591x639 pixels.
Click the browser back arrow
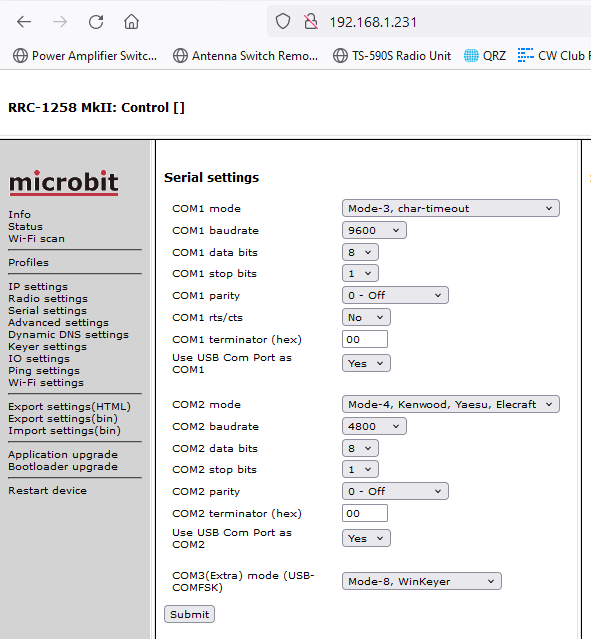[24, 22]
